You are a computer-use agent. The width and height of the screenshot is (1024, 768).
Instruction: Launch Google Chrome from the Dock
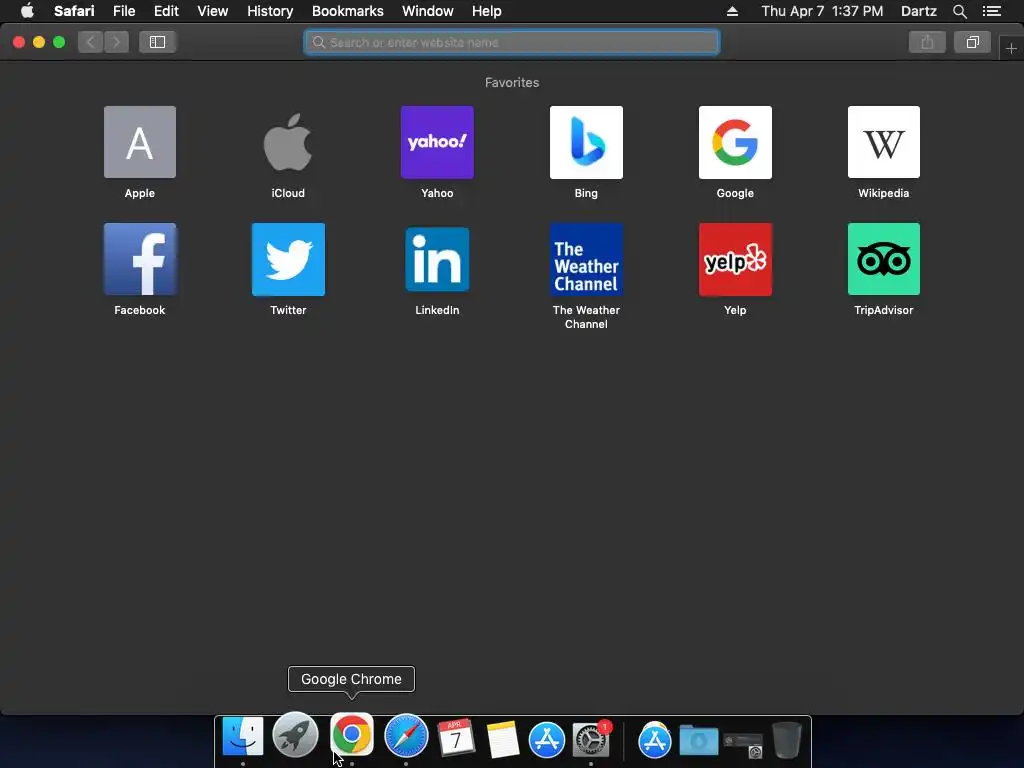[x=351, y=735]
